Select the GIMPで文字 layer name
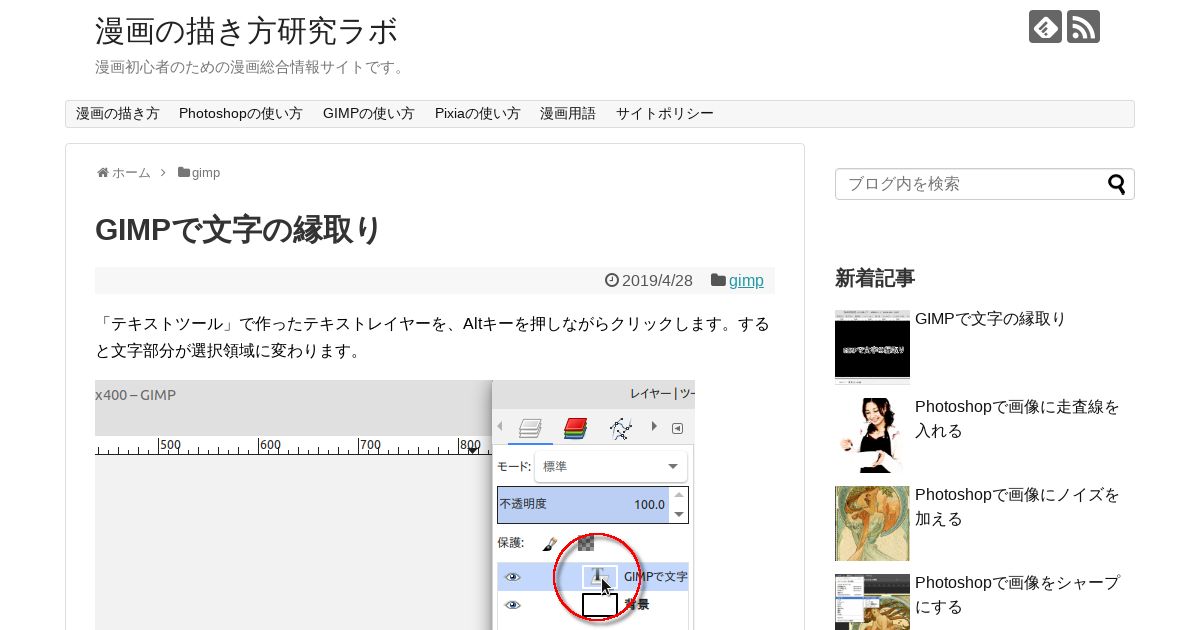 click(x=655, y=577)
